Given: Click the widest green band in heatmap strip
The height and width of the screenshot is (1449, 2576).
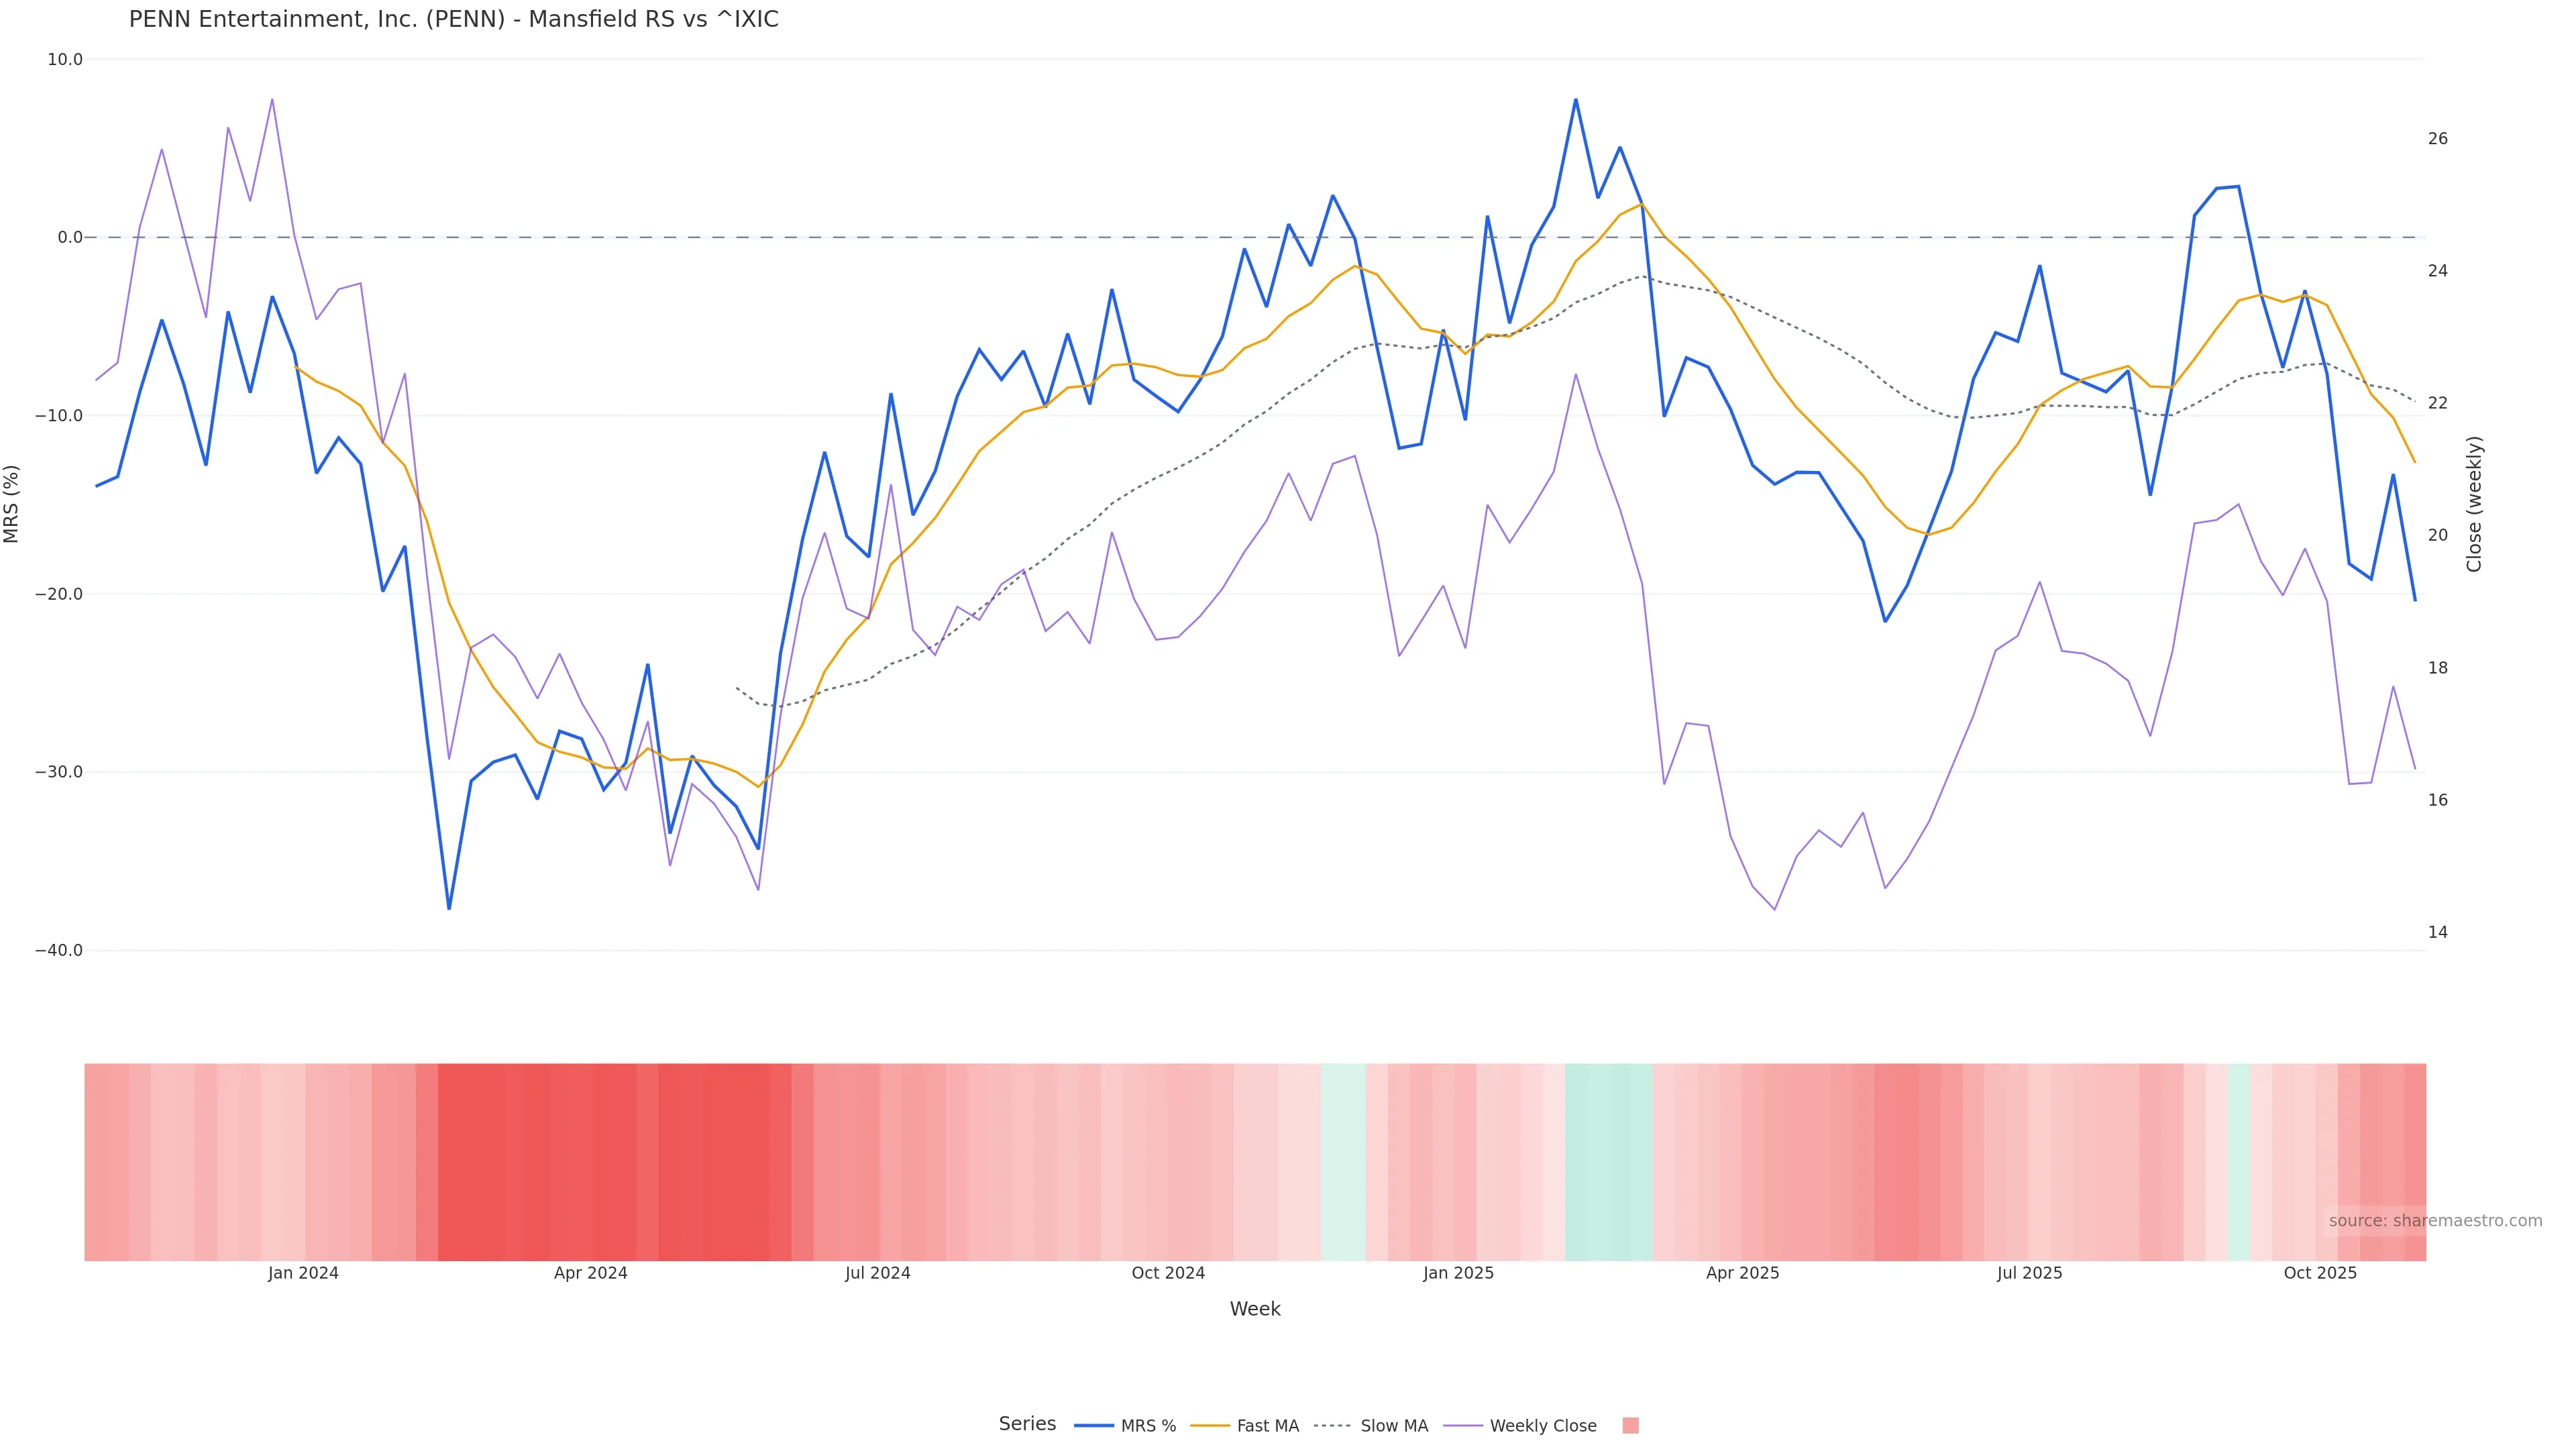Looking at the screenshot, I should [x=1608, y=1162].
